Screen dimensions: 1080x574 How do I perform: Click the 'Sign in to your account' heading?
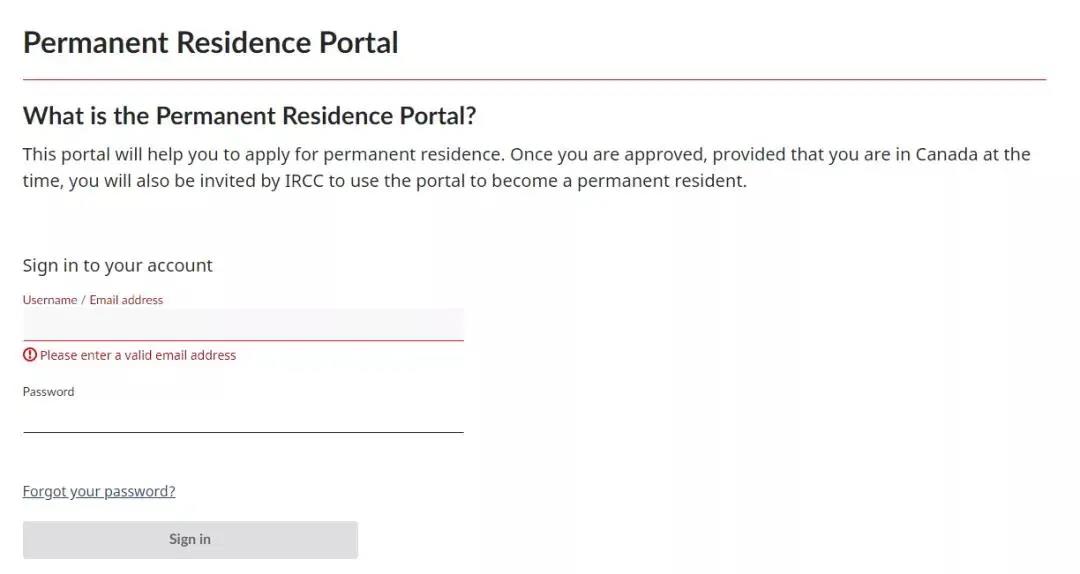point(118,265)
